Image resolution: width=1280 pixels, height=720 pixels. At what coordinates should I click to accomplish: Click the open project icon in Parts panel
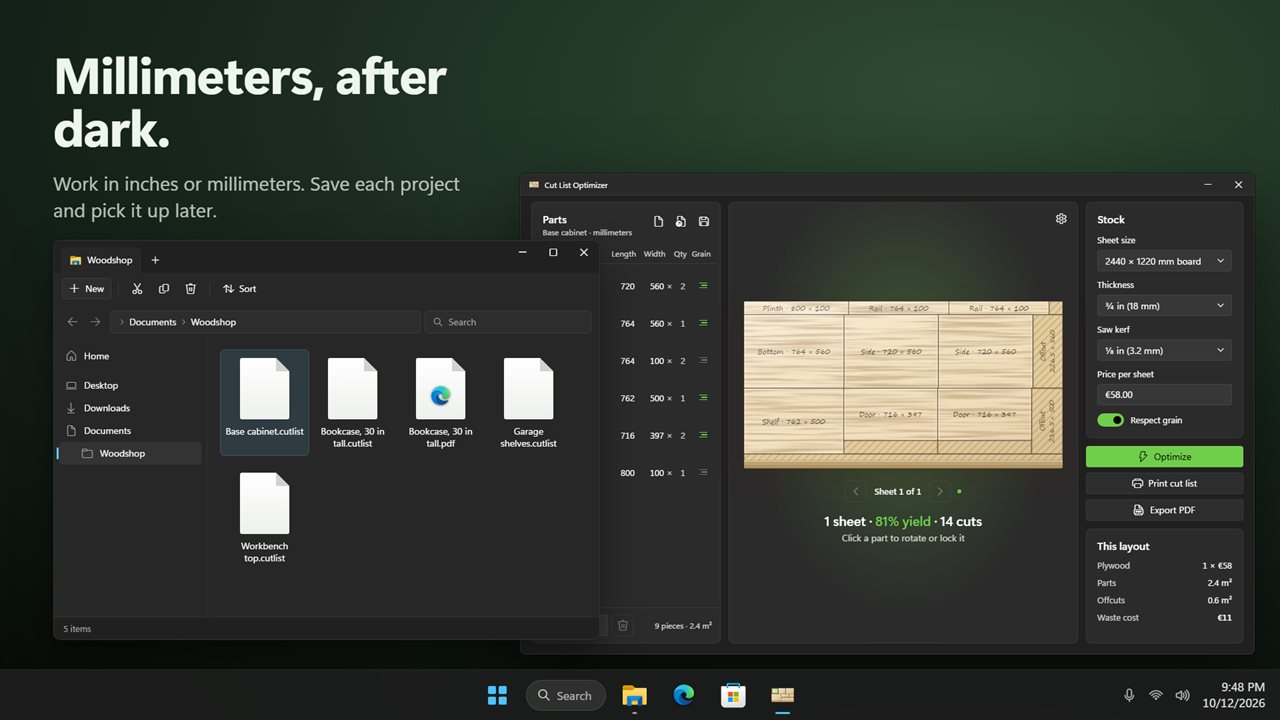coord(681,221)
